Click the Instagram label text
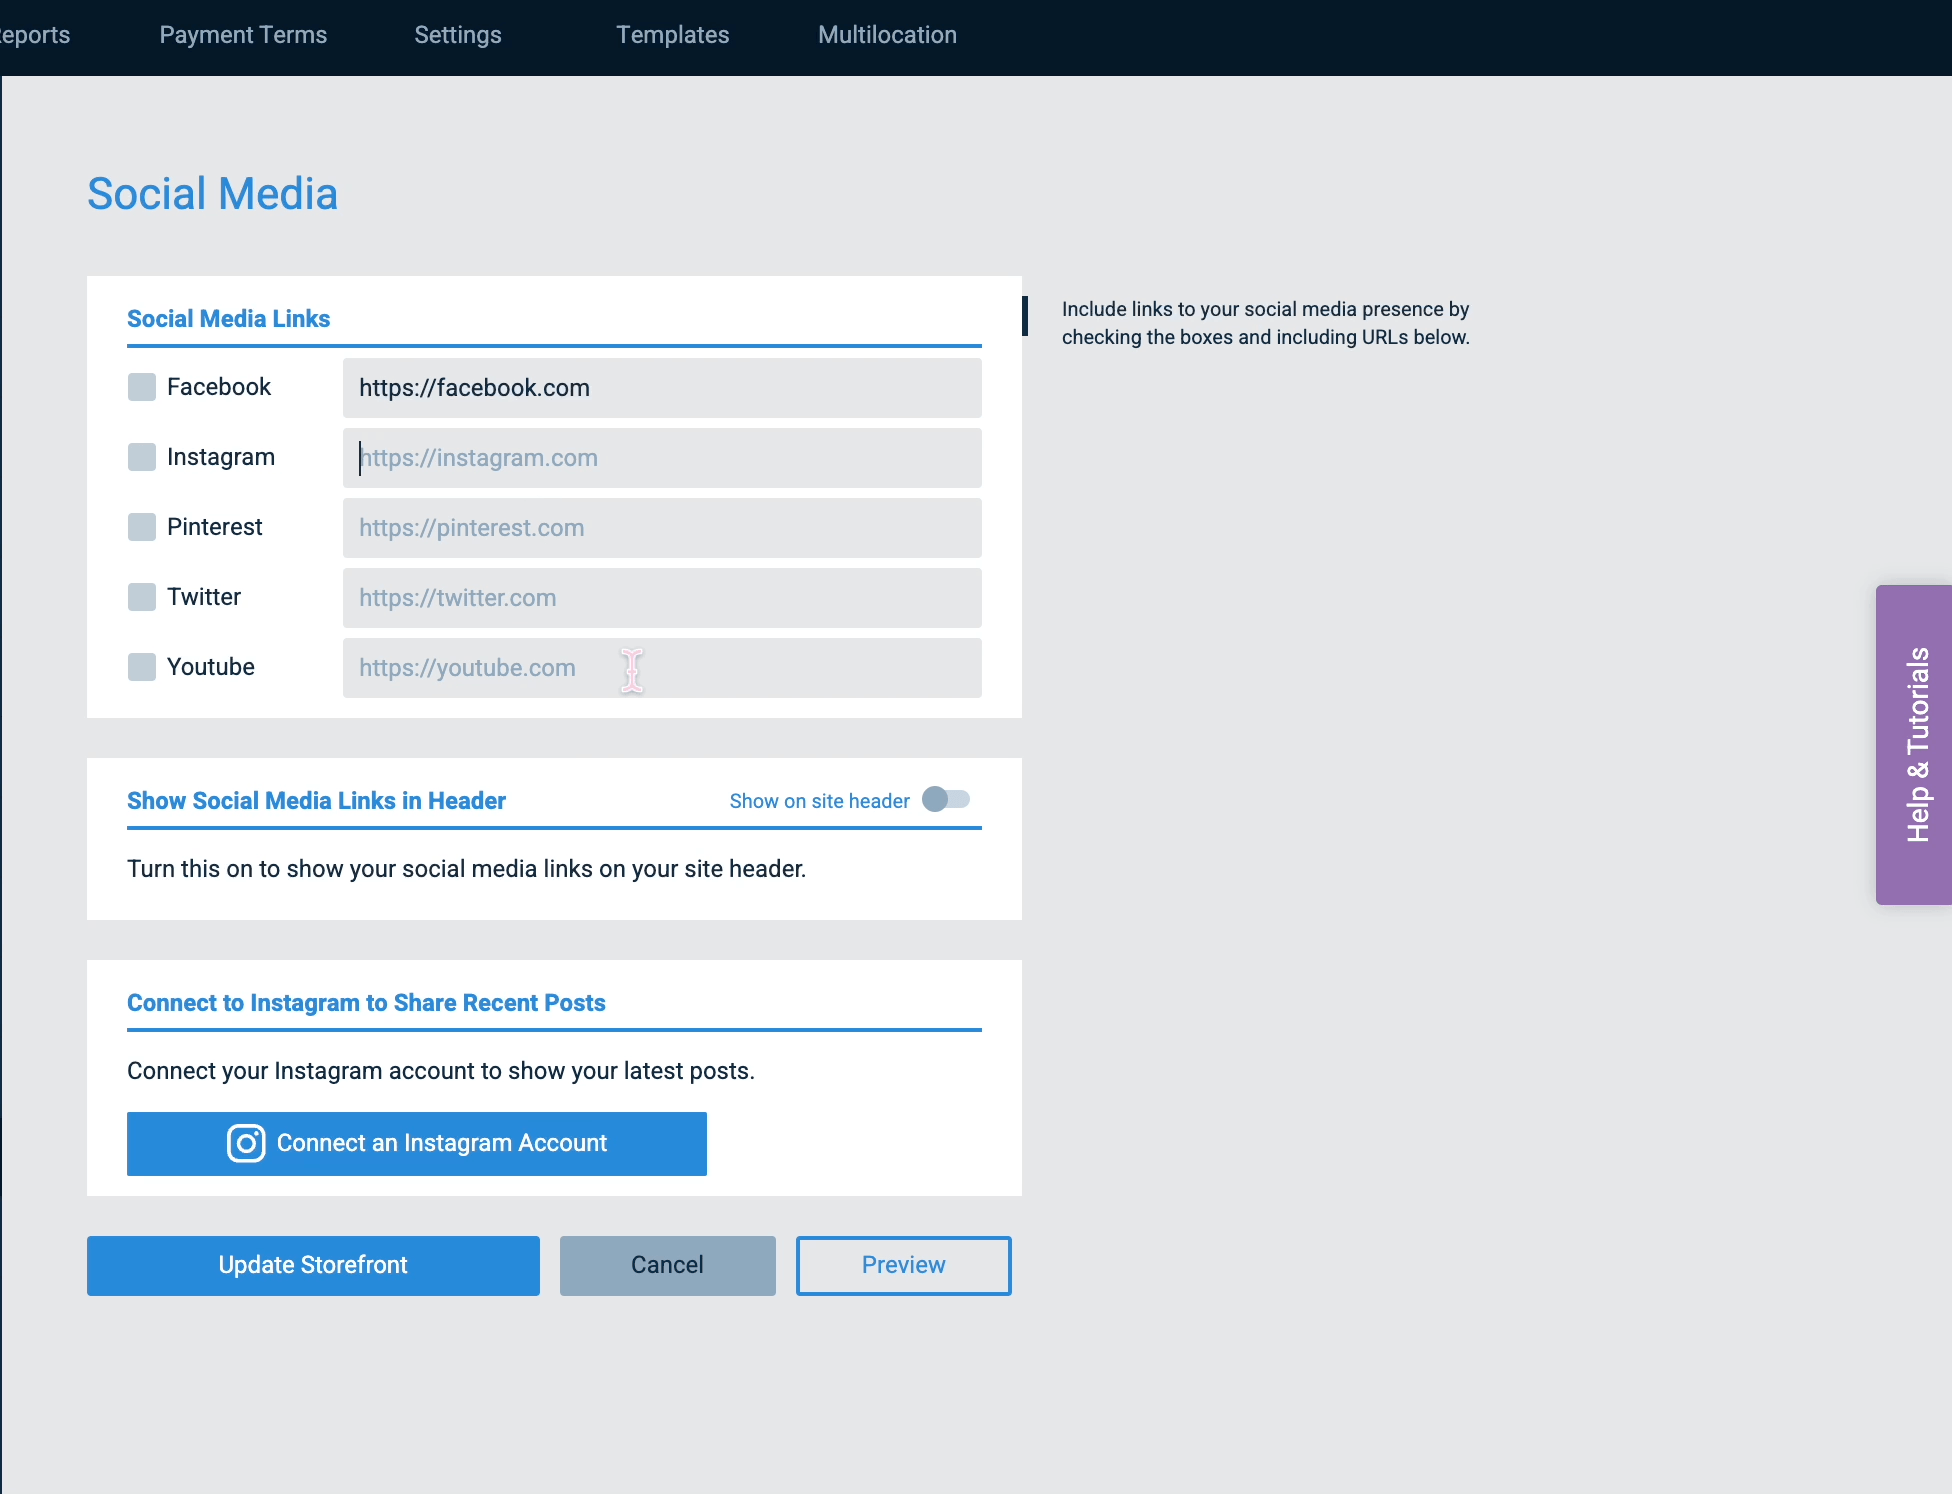Image resolution: width=1952 pixels, height=1494 pixels. (221, 457)
